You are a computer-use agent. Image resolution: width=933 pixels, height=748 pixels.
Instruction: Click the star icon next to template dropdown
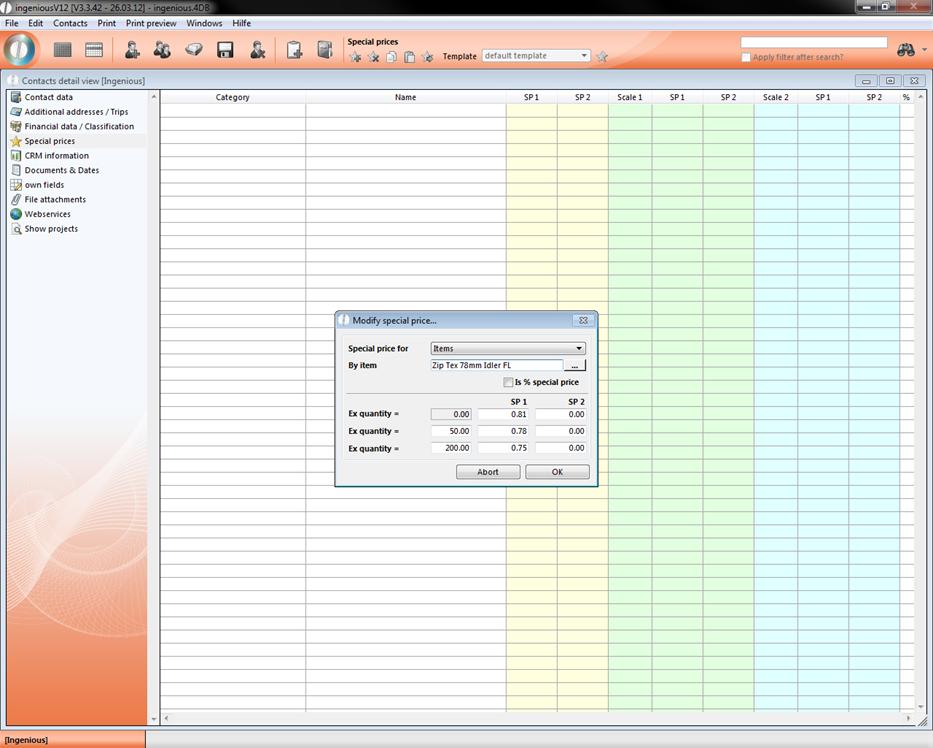tap(602, 57)
